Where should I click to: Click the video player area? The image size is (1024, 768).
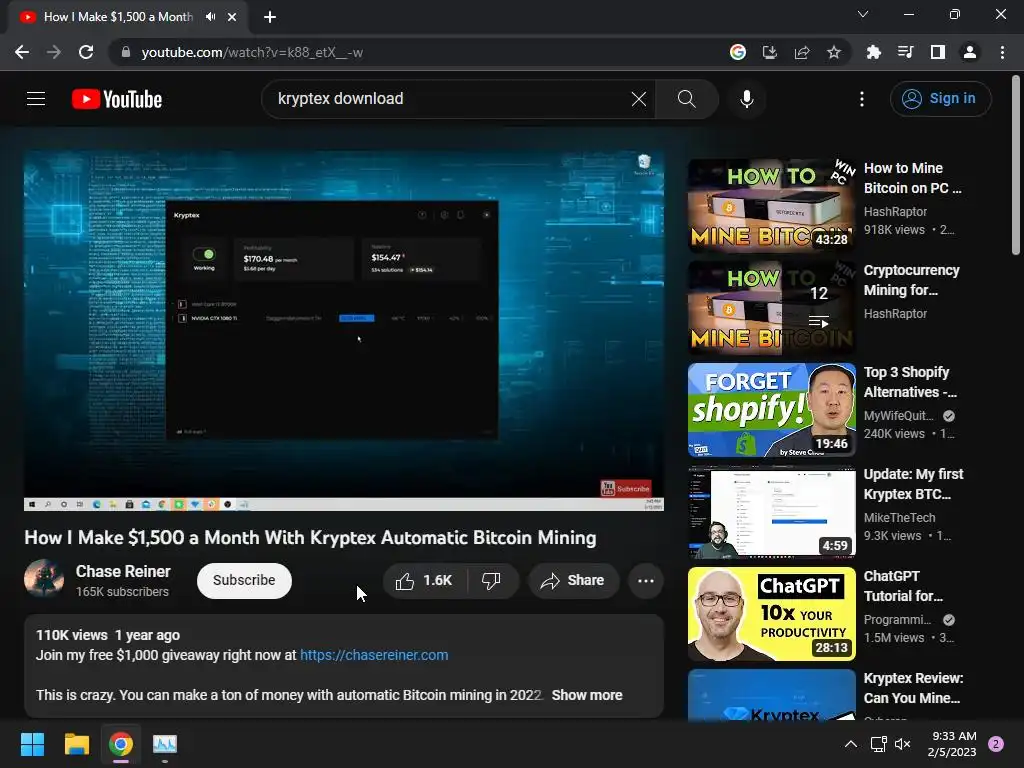tap(344, 330)
